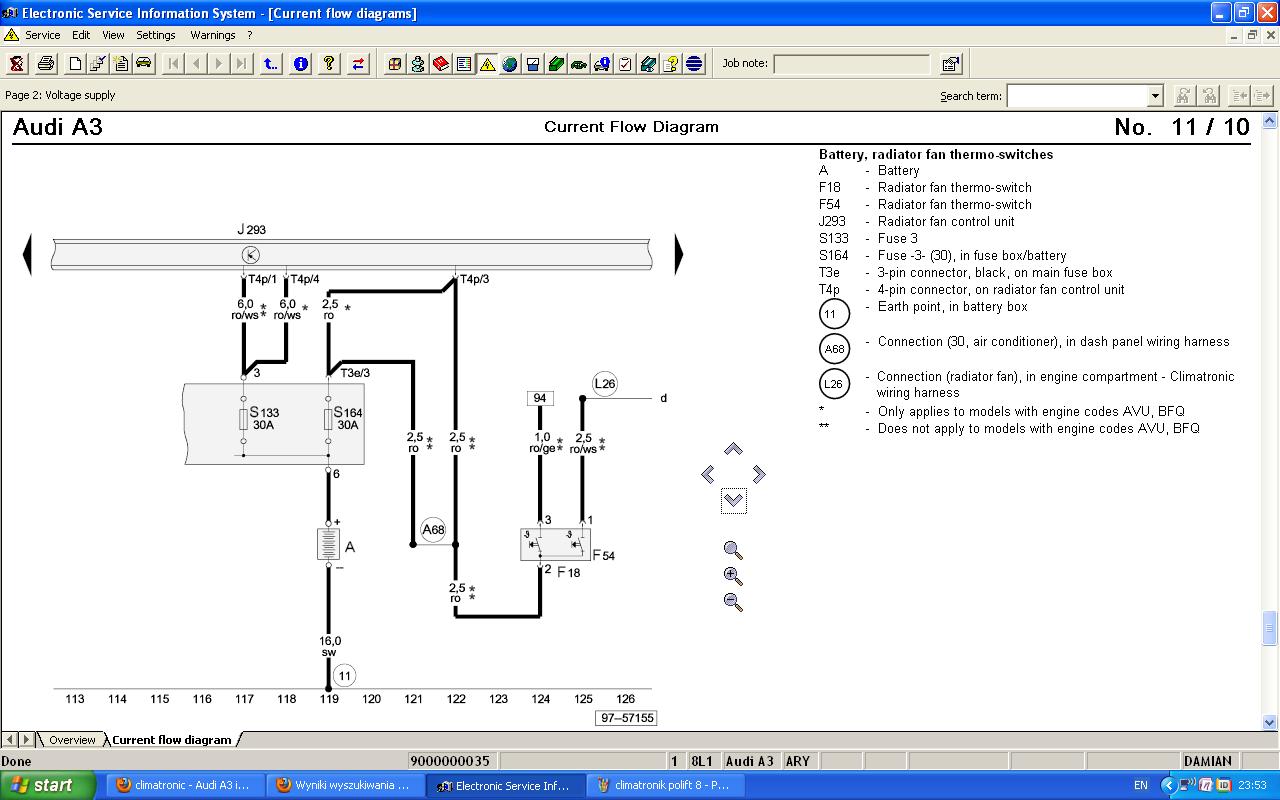
Task: Click the blue 't..' up-level icon
Action: coord(271,64)
